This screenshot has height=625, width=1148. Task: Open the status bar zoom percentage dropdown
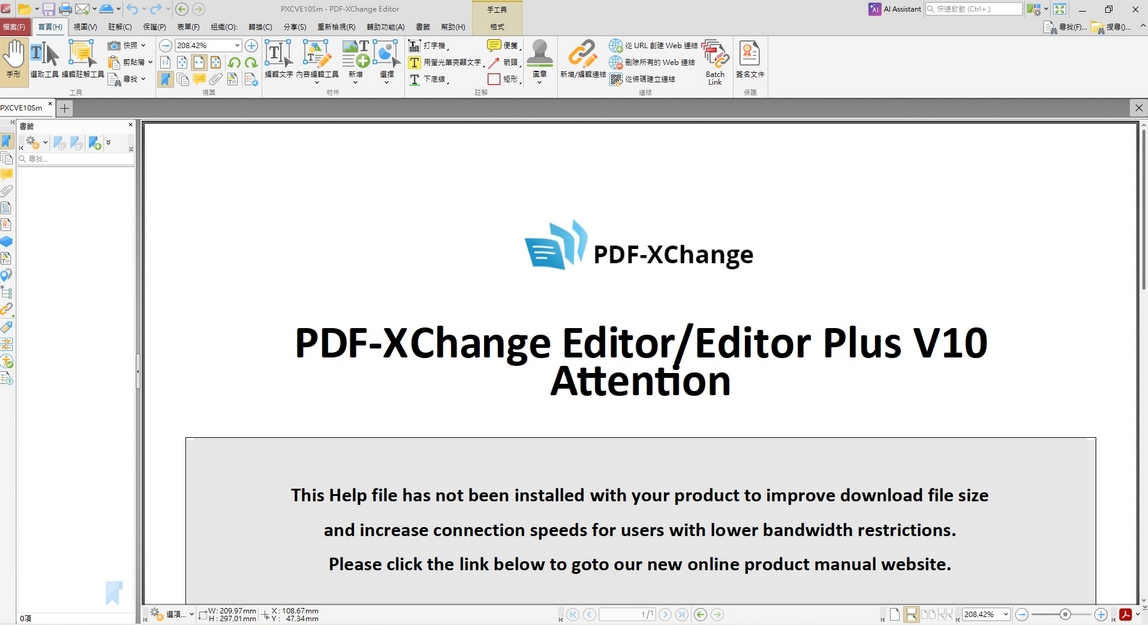click(1006, 614)
